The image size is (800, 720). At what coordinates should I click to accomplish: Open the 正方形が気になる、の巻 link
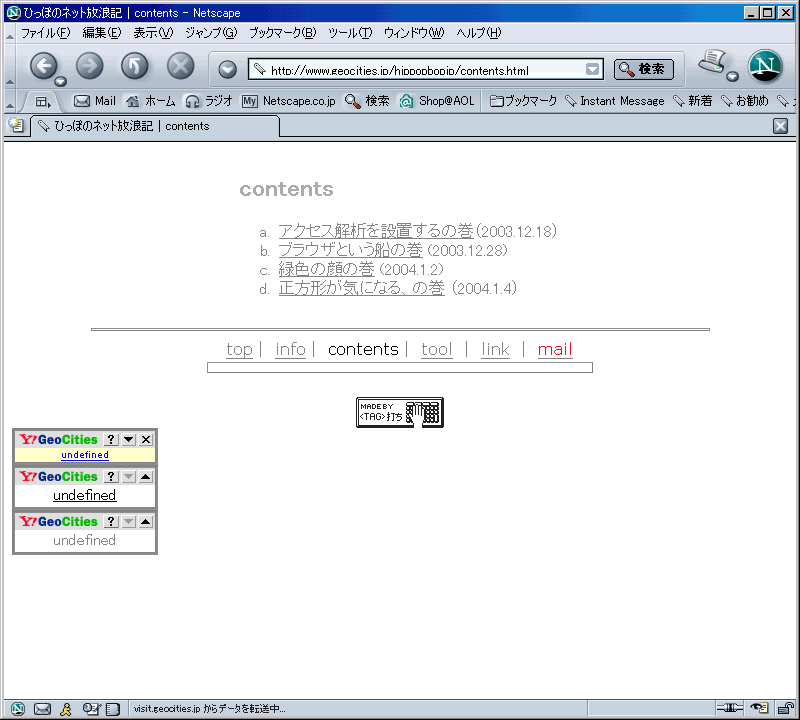362,288
